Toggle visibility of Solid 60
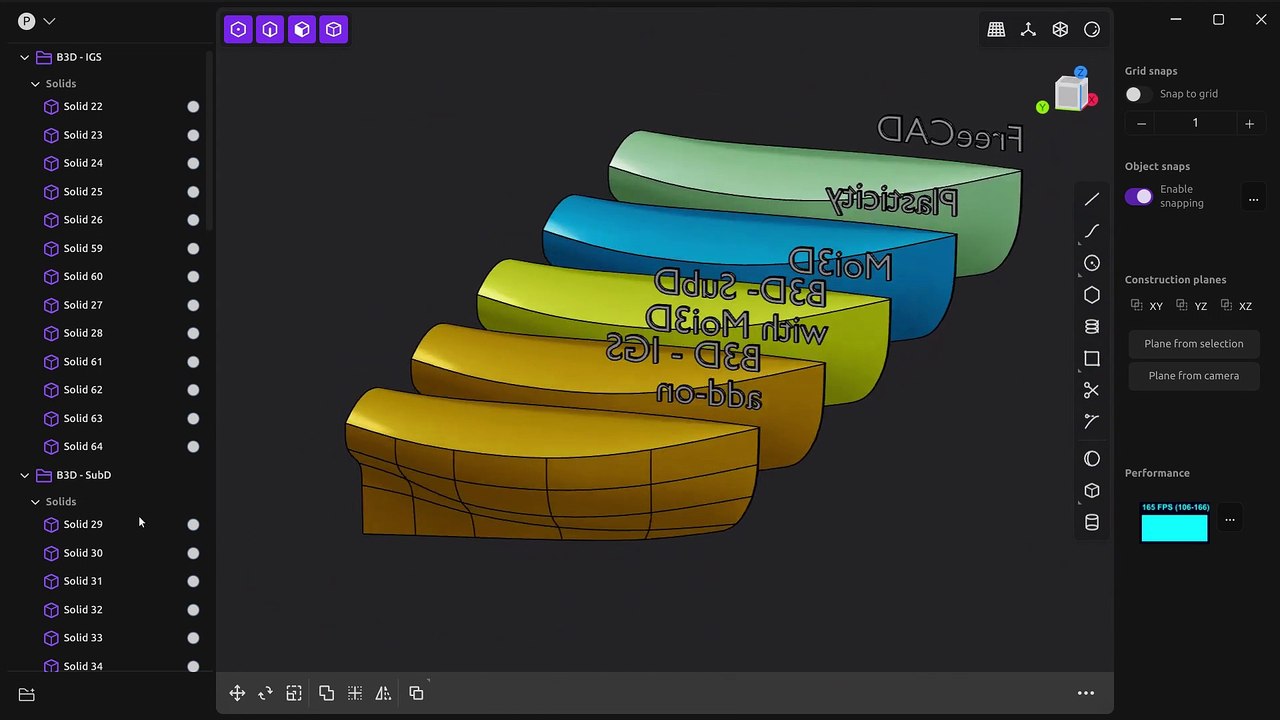This screenshot has width=1280, height=720. (x=193, y=277)
